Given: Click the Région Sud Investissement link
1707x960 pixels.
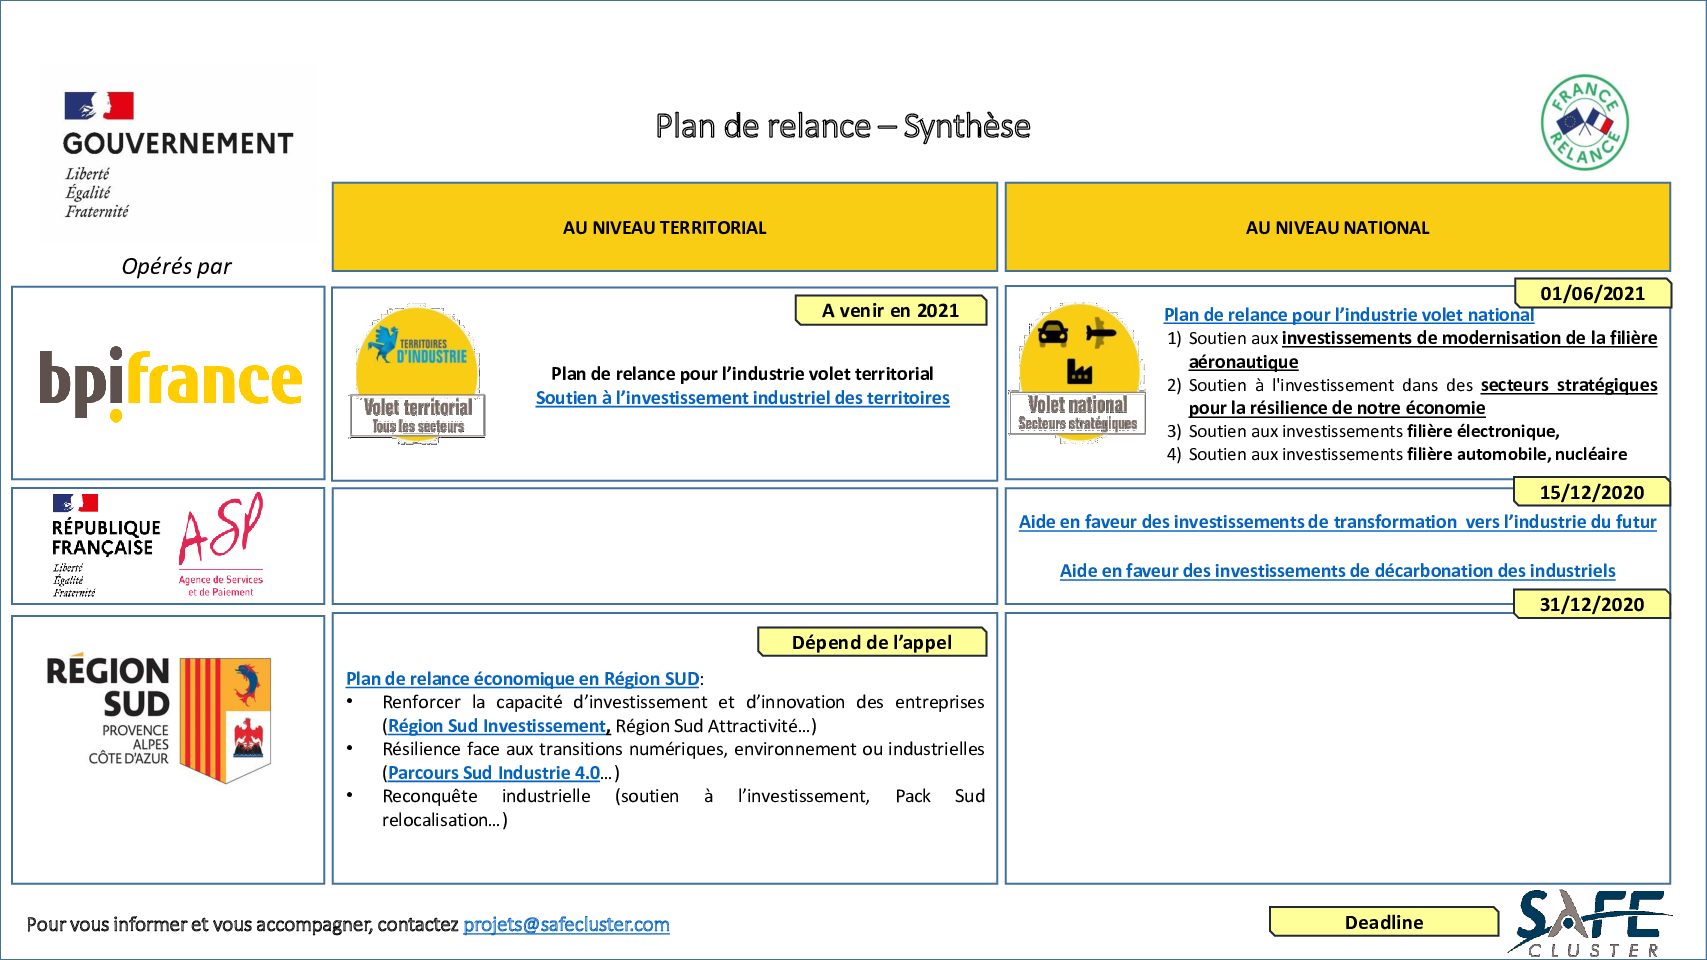Looking at the screenshot, I should [497, 726].
